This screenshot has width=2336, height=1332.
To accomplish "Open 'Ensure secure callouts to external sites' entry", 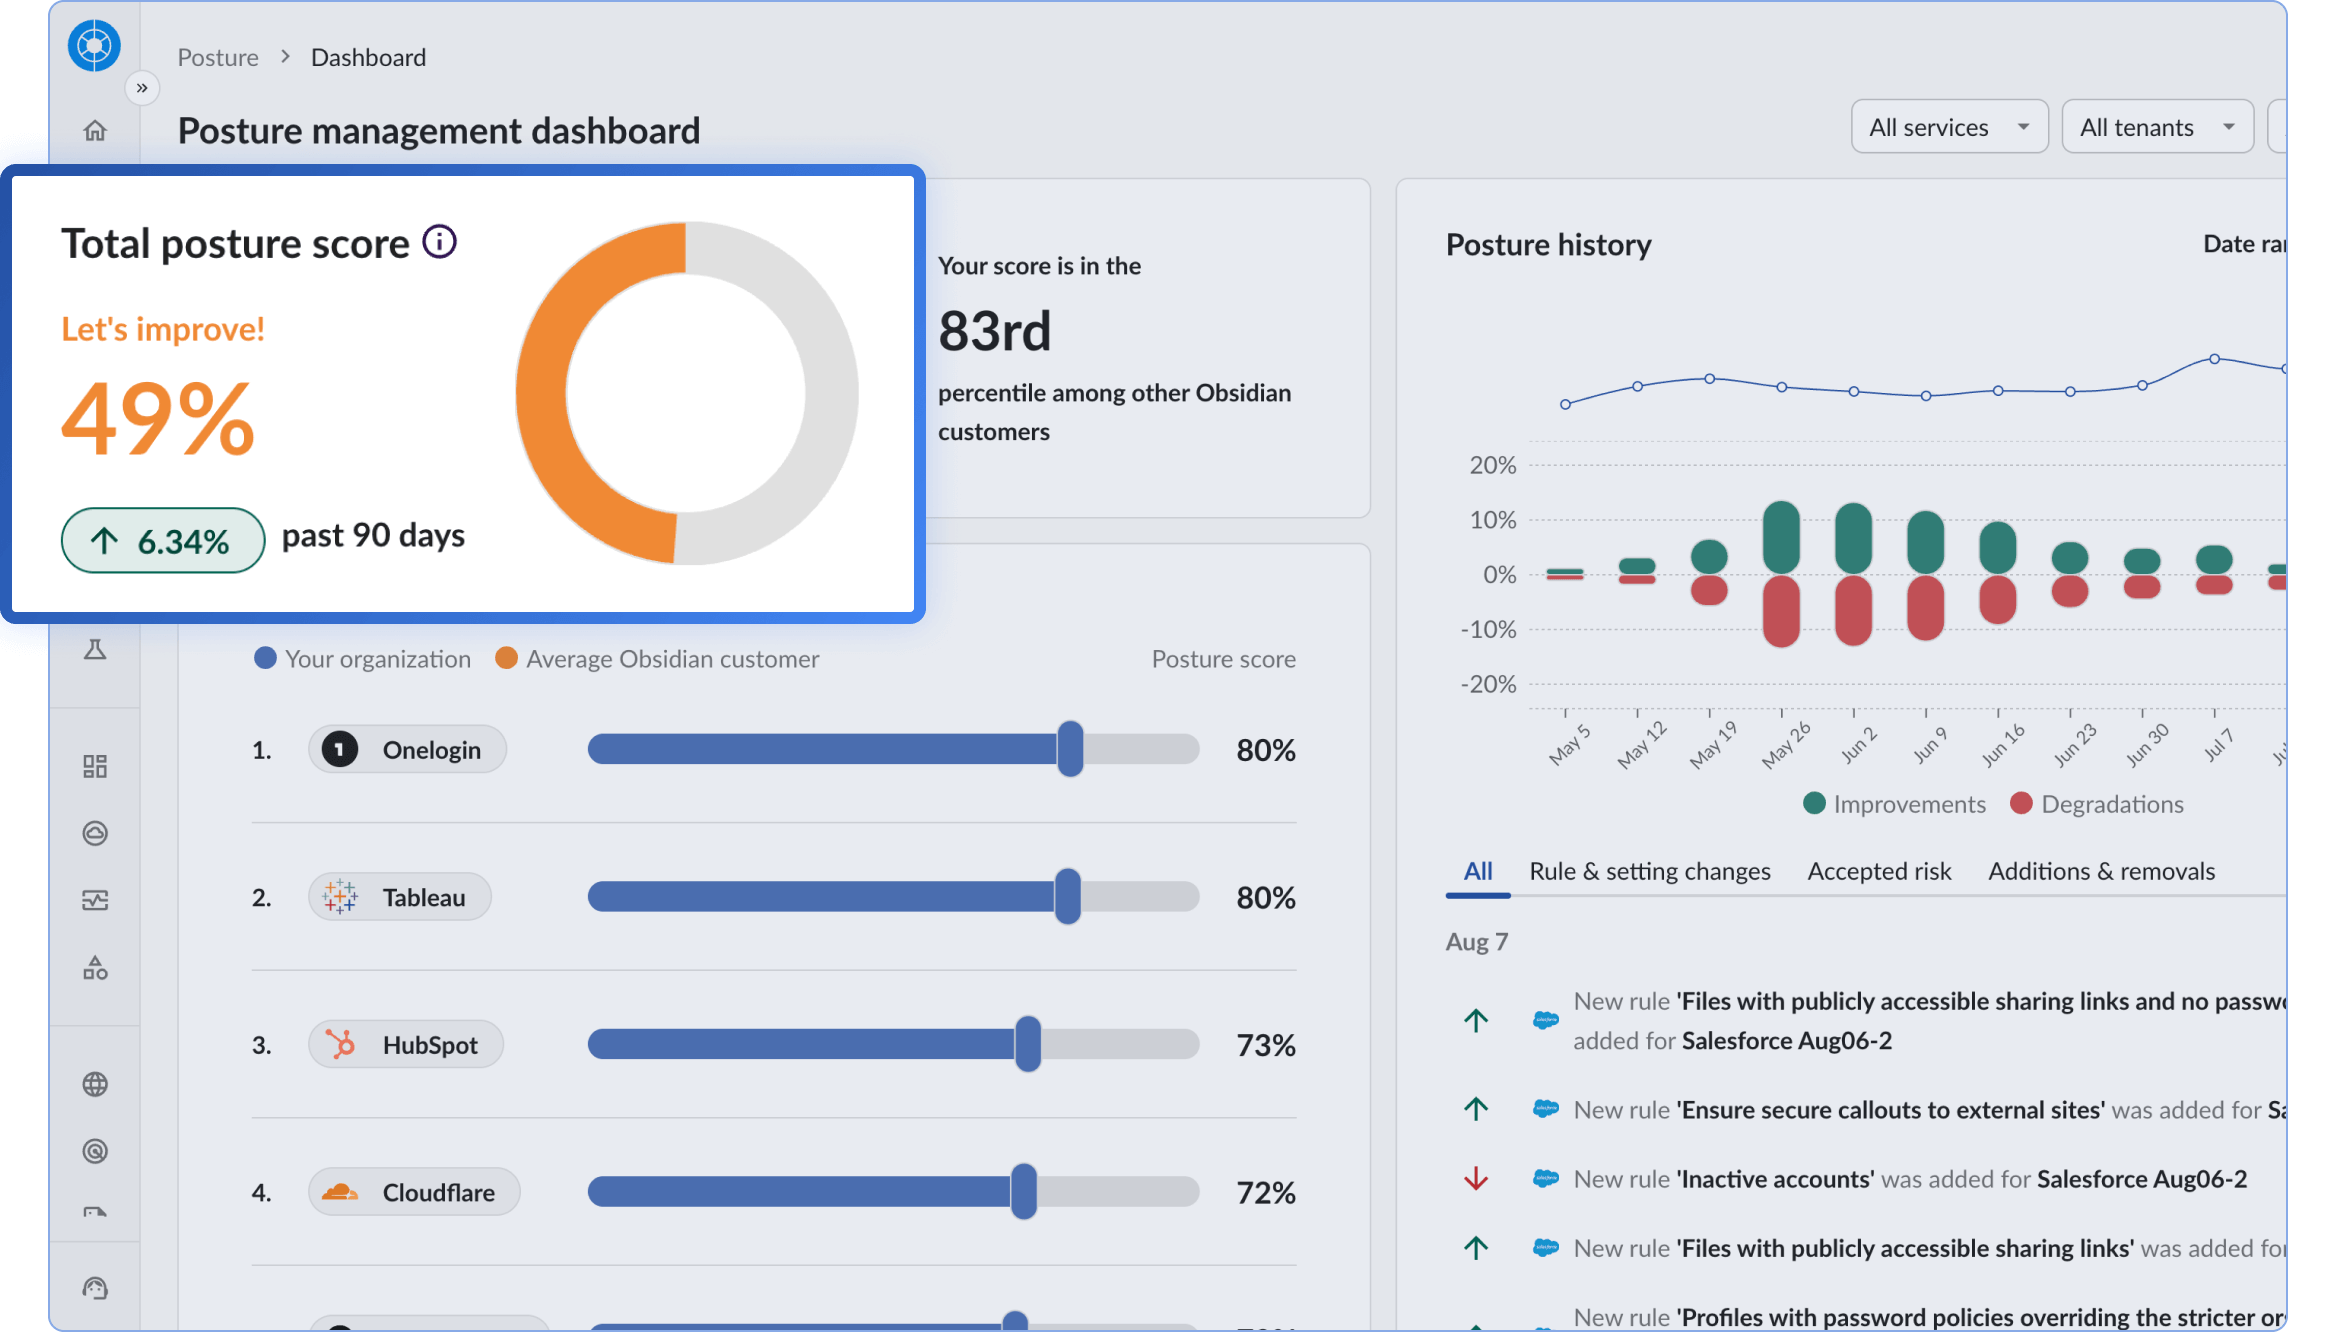I will 1928,1110.
